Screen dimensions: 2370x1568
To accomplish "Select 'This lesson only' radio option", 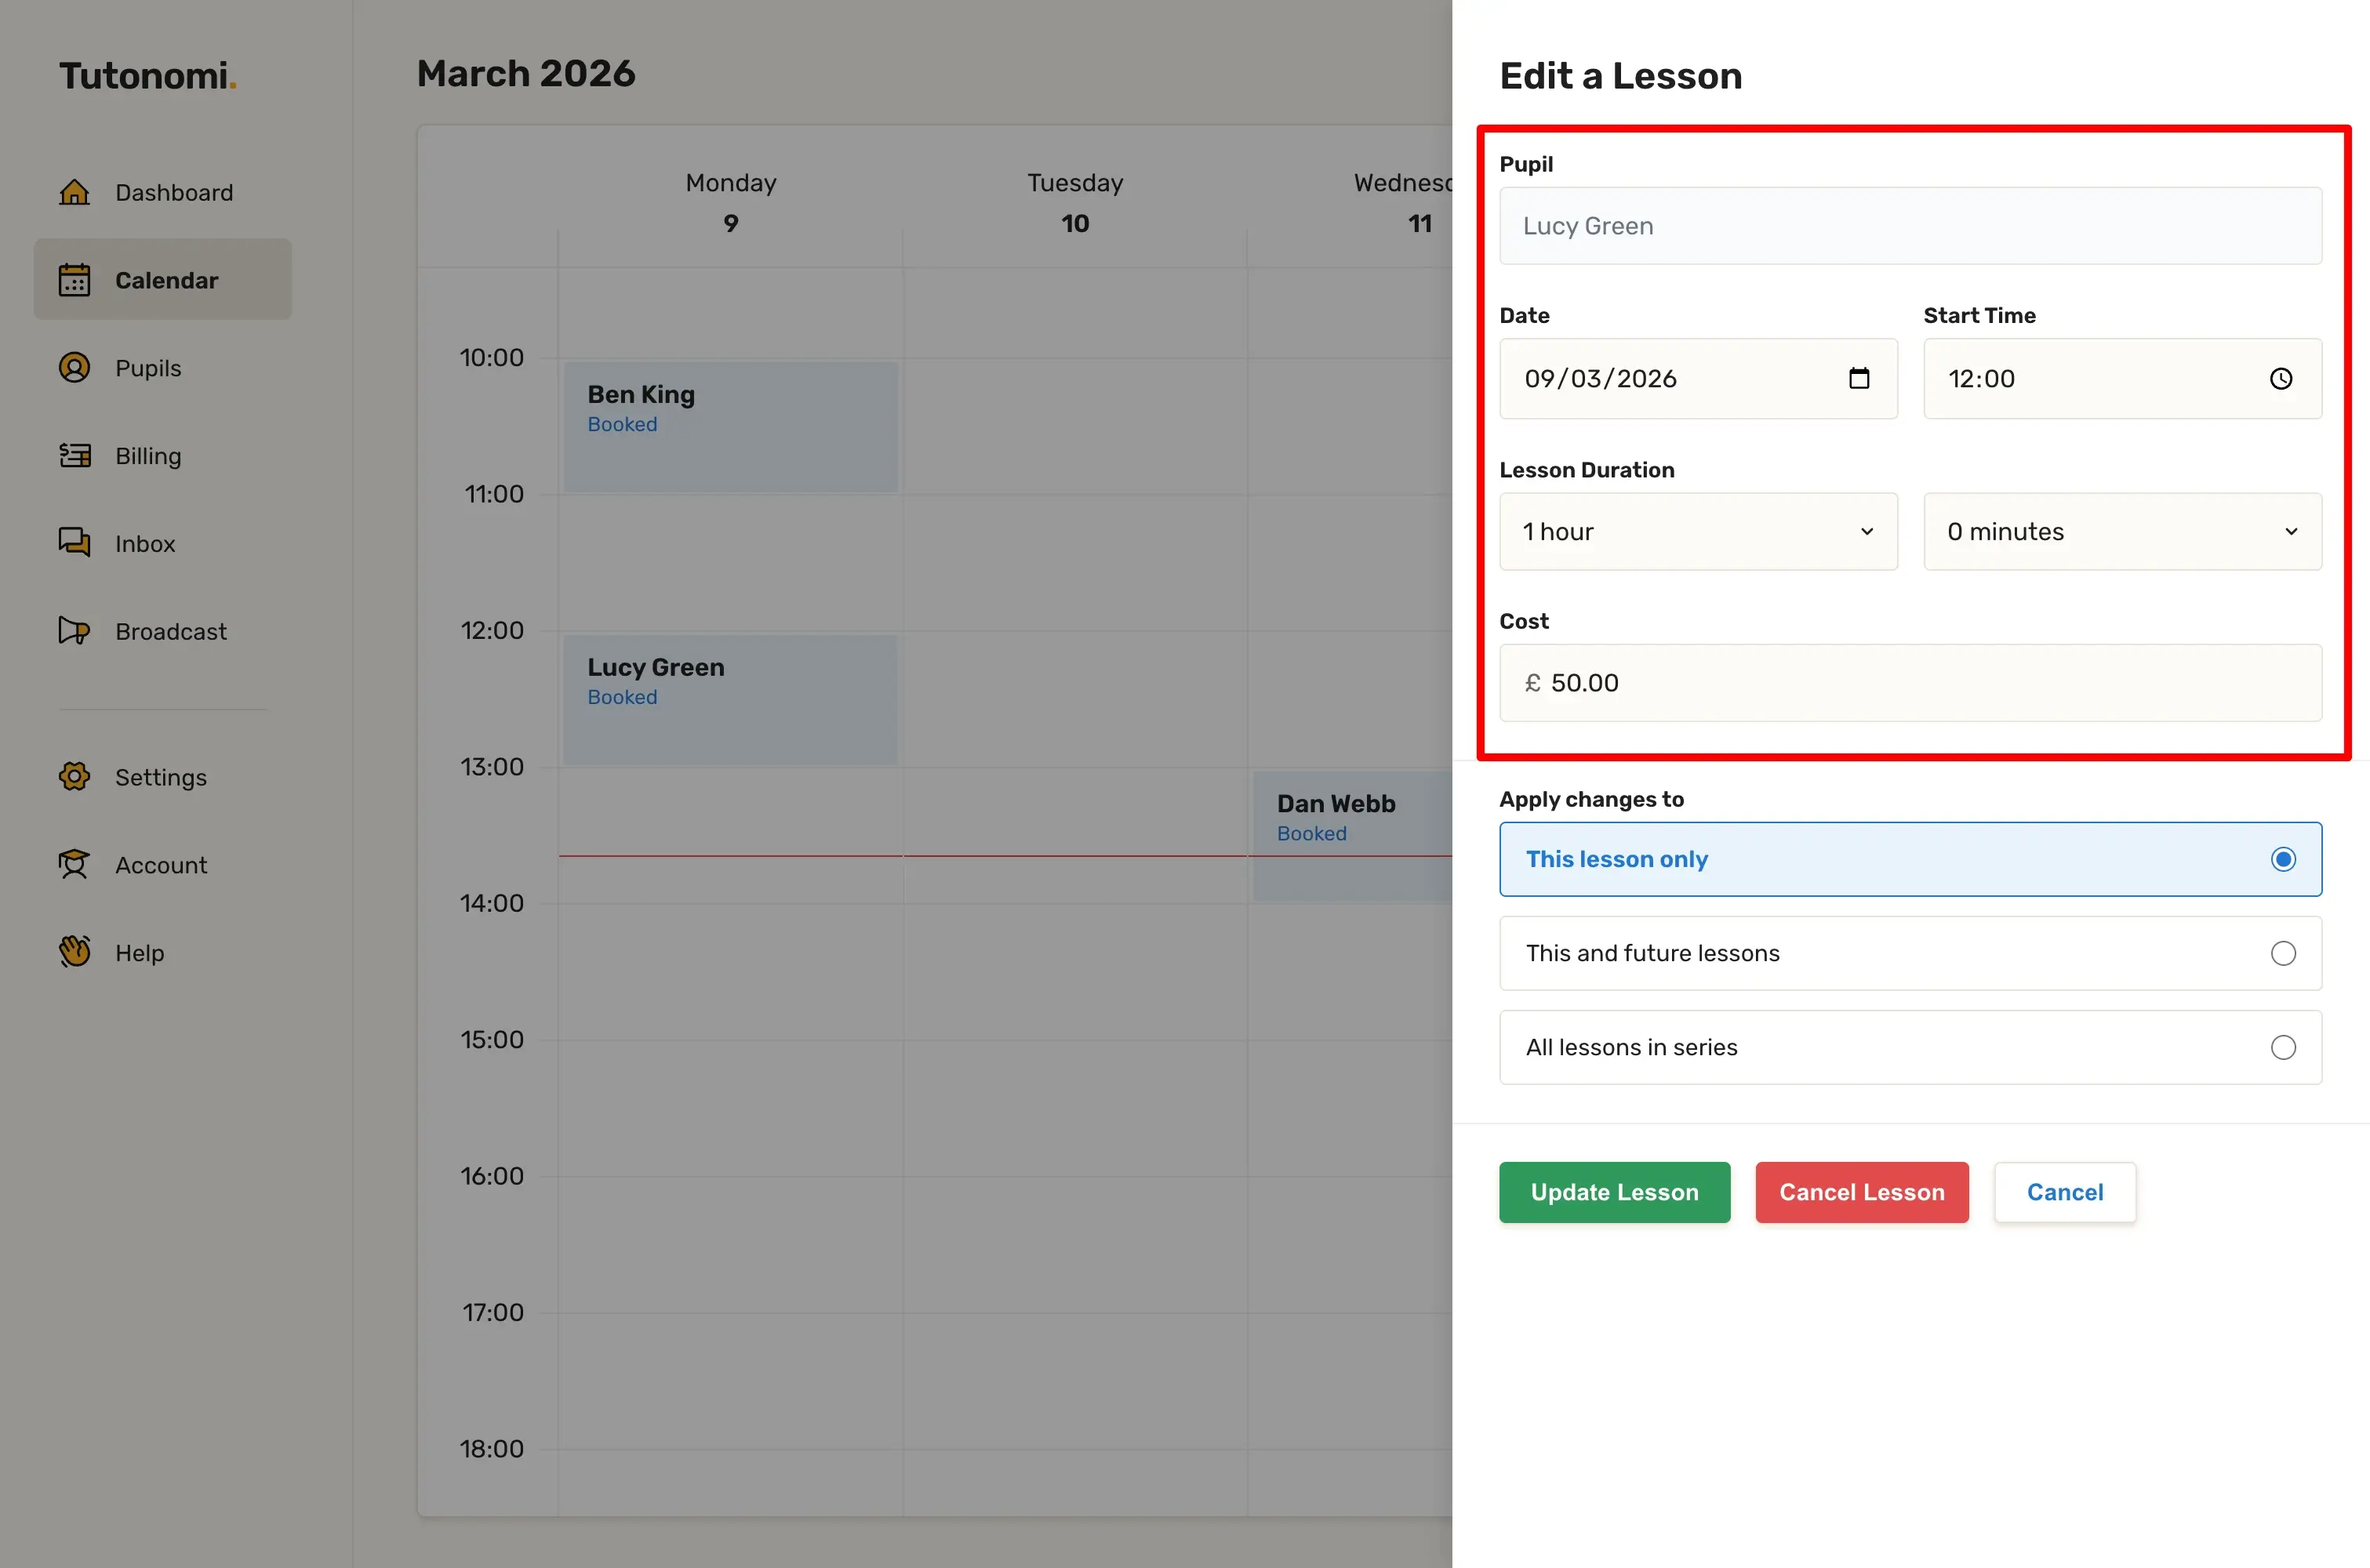I will pos(2282,860).
